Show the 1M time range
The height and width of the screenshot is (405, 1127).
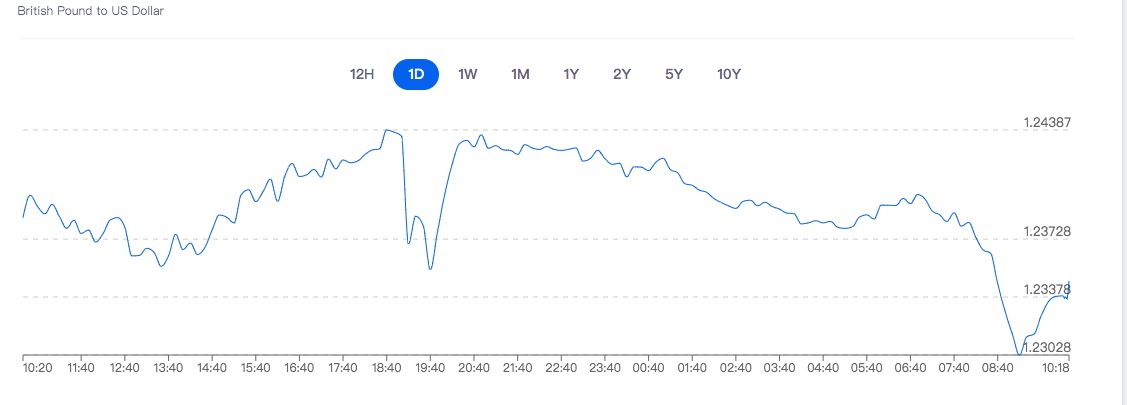(x=520, y=75)
